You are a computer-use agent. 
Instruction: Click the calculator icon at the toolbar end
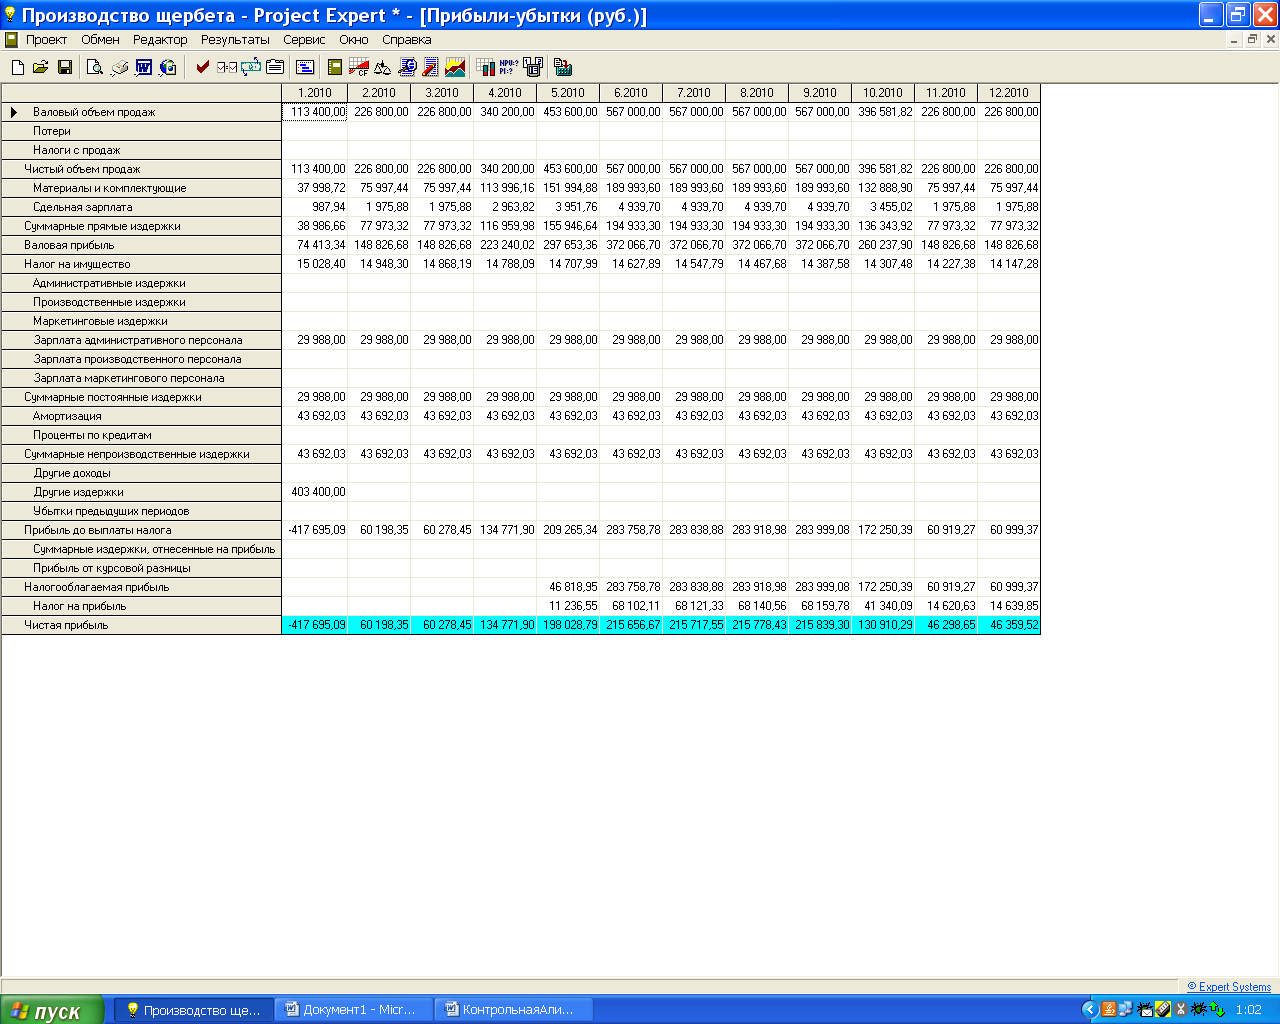coord(563,67)
